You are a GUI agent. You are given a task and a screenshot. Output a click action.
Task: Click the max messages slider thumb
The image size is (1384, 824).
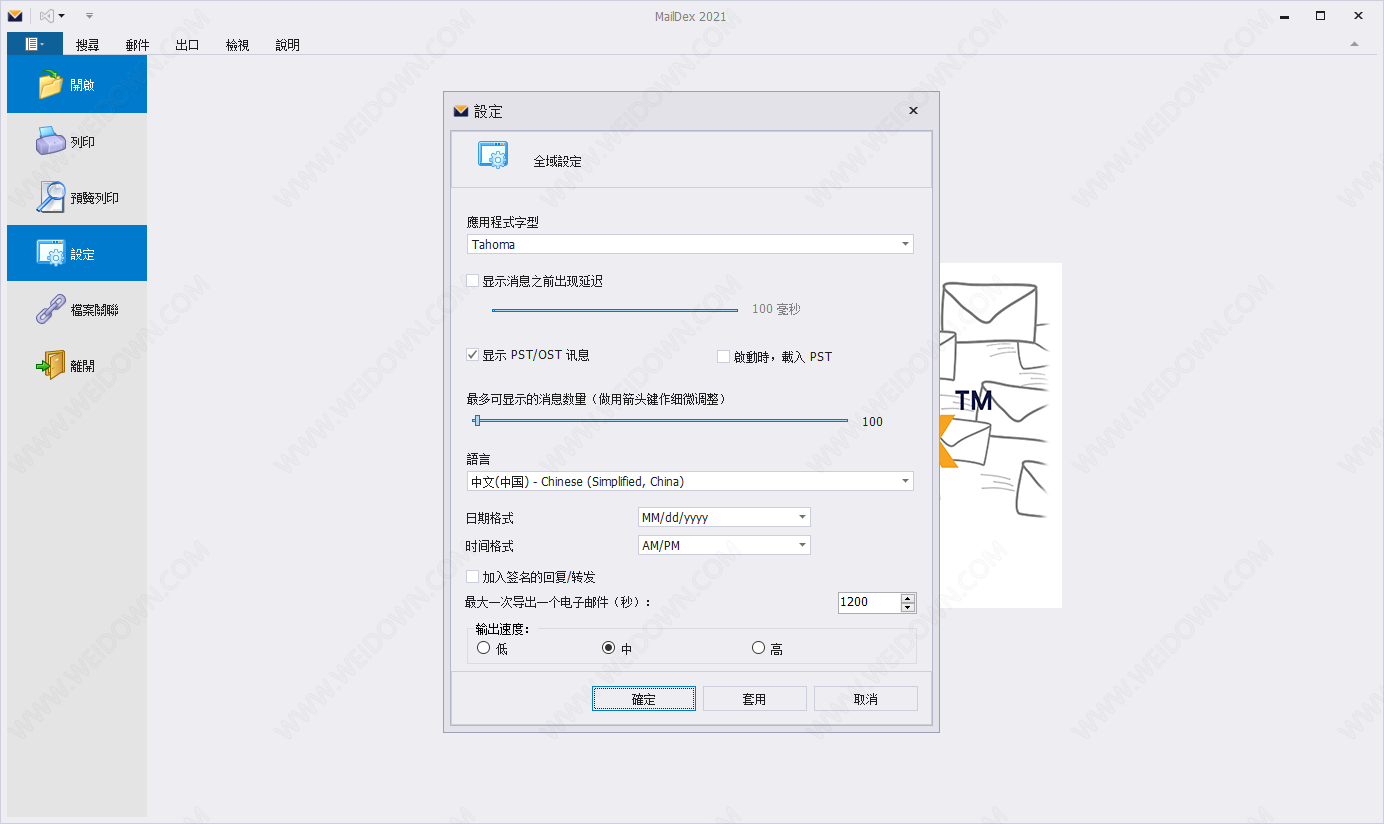coord(477,421)
